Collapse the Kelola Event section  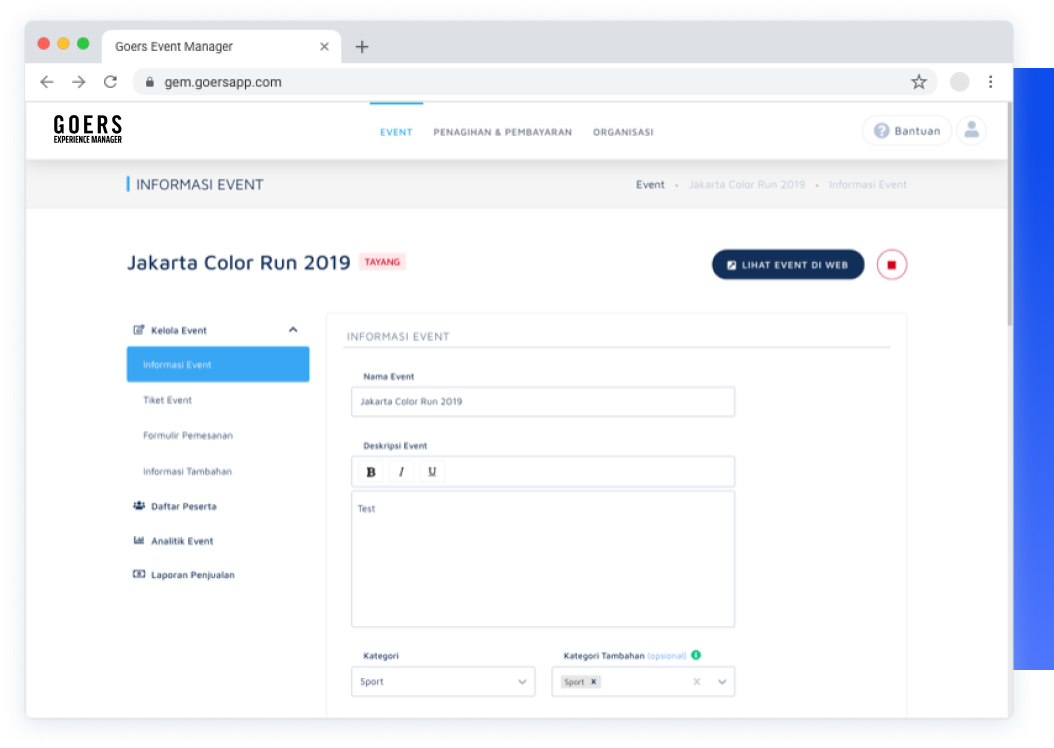[x=293, y=330]
